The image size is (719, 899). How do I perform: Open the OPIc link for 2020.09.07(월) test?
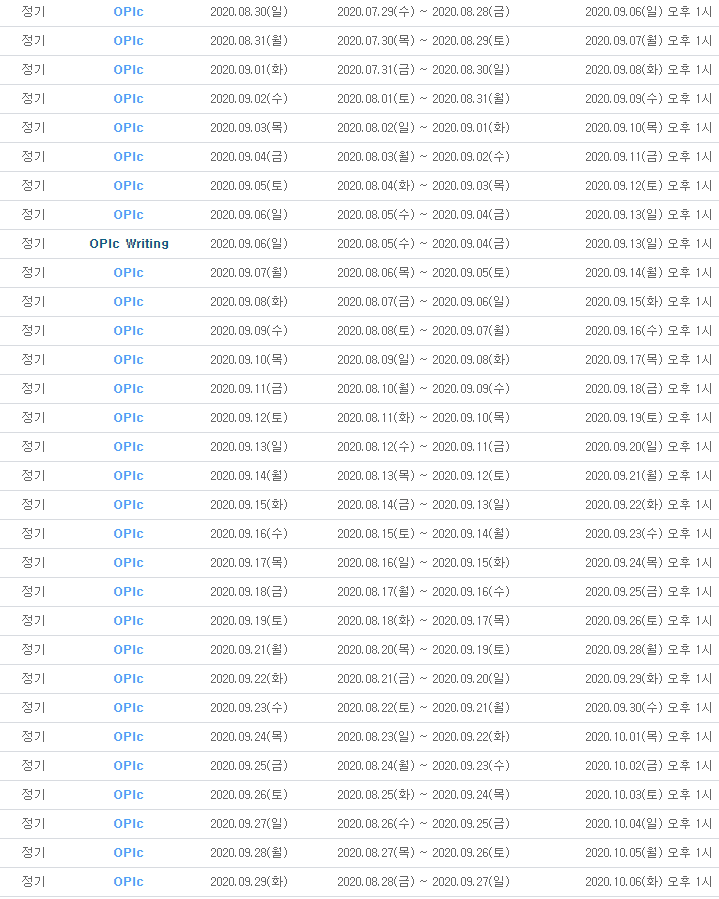(128, 273)
